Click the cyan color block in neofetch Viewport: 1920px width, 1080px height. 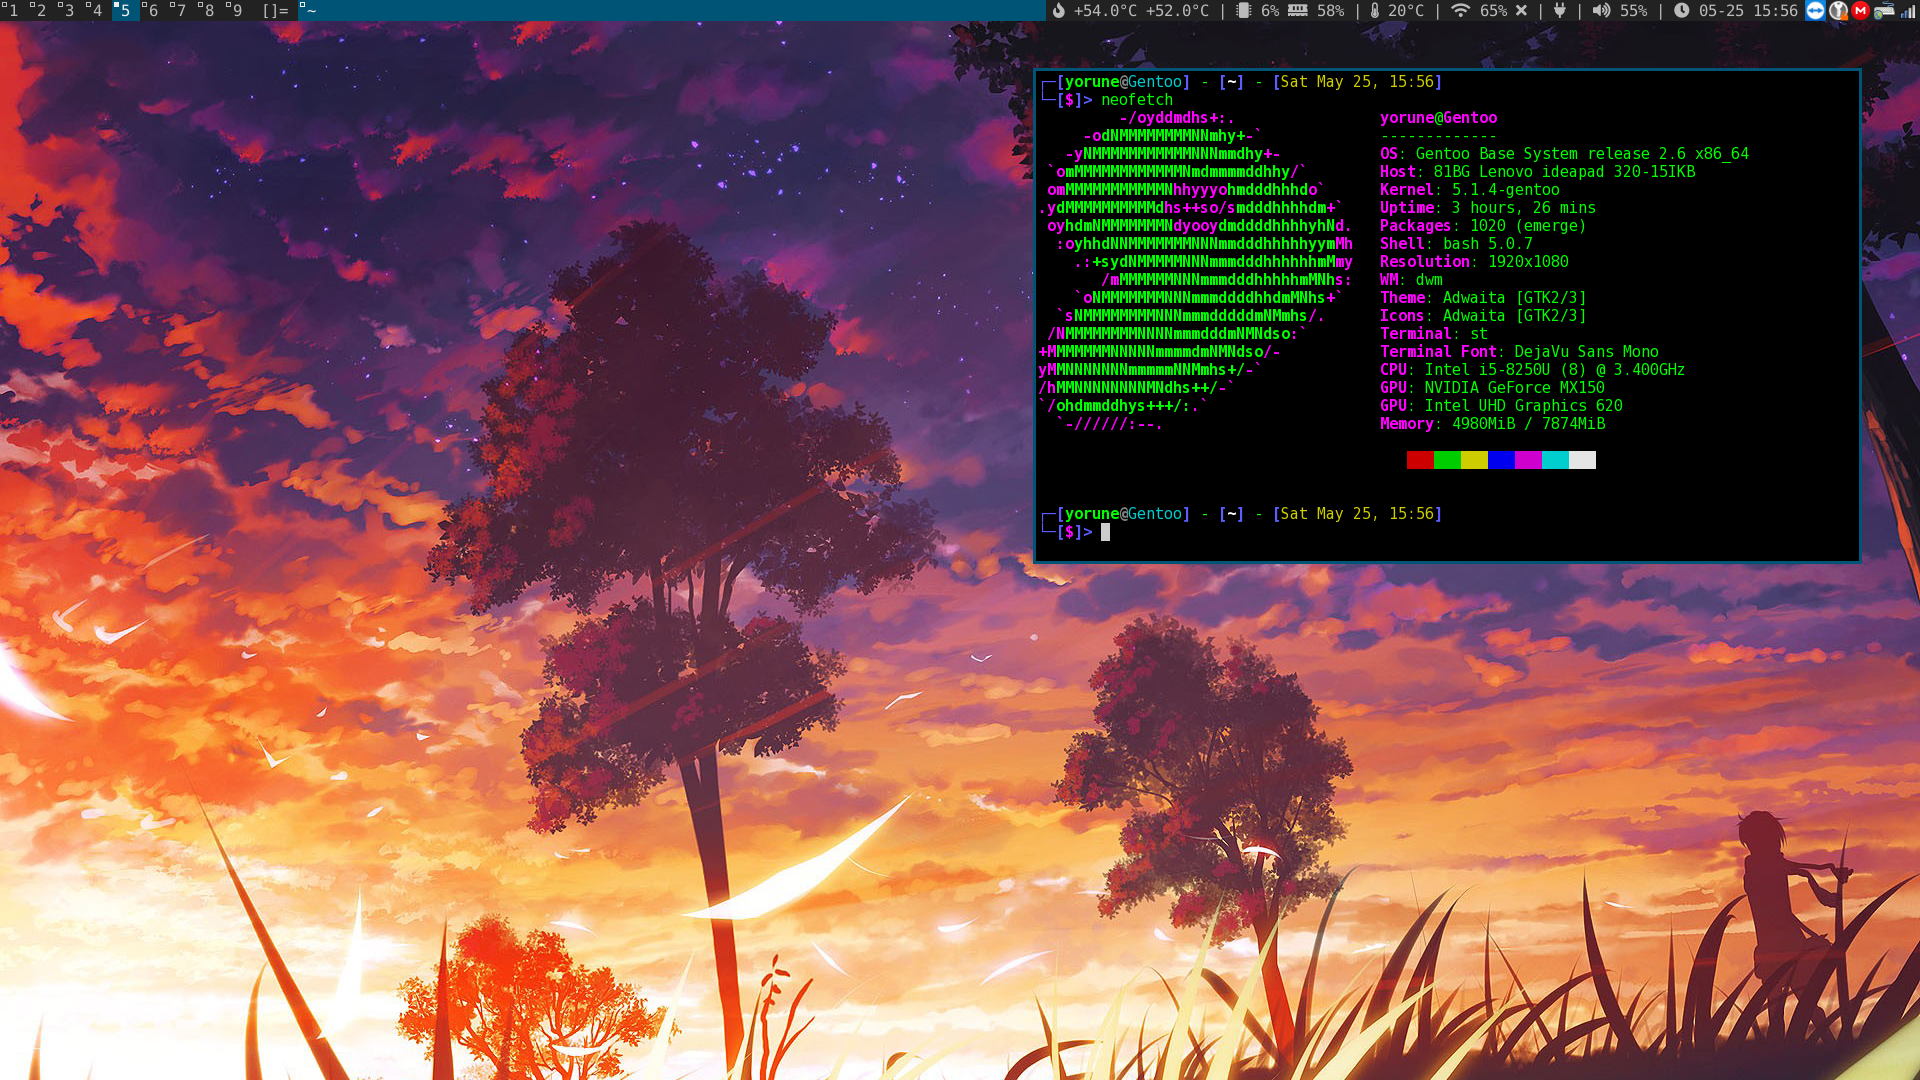pyautogui.click(x=1555, y=460)
